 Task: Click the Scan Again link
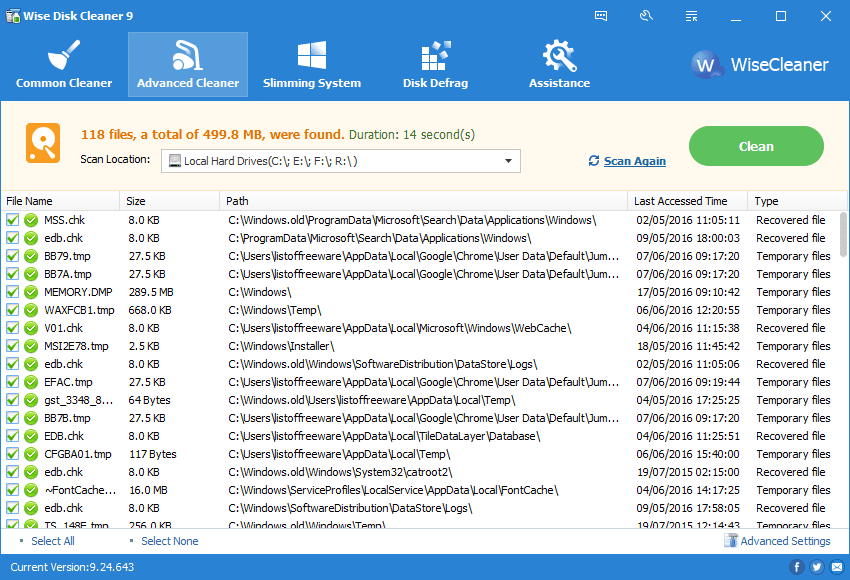(634, 161)
